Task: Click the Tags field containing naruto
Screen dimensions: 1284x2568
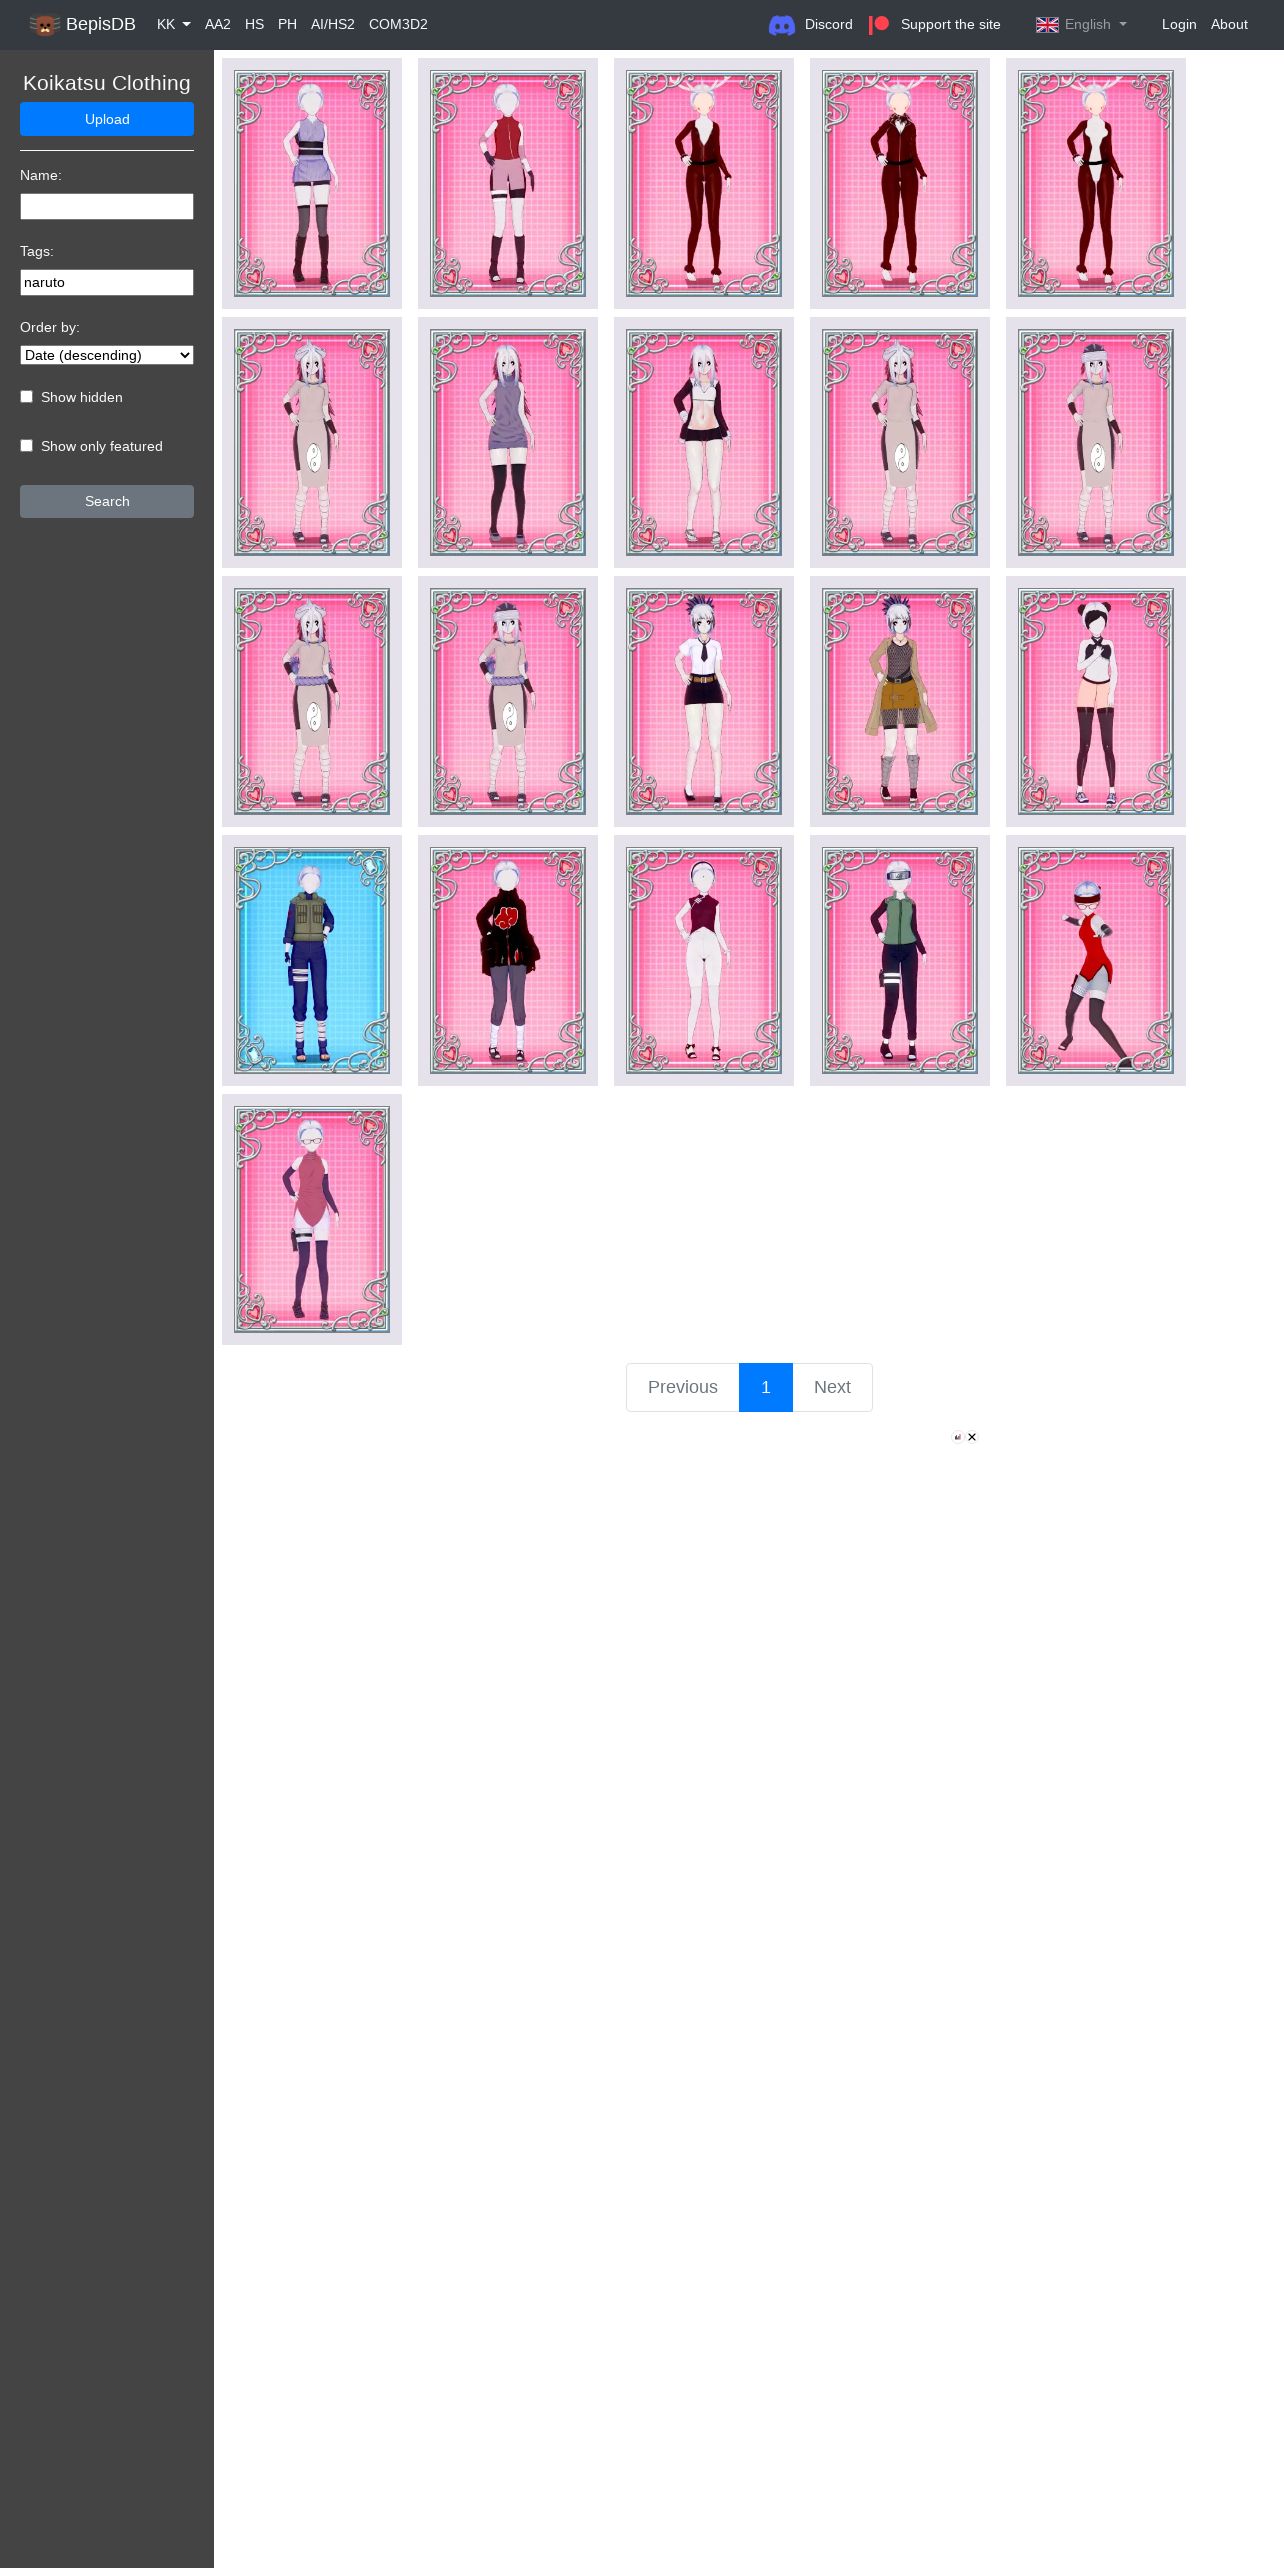Action: point(107,282)
